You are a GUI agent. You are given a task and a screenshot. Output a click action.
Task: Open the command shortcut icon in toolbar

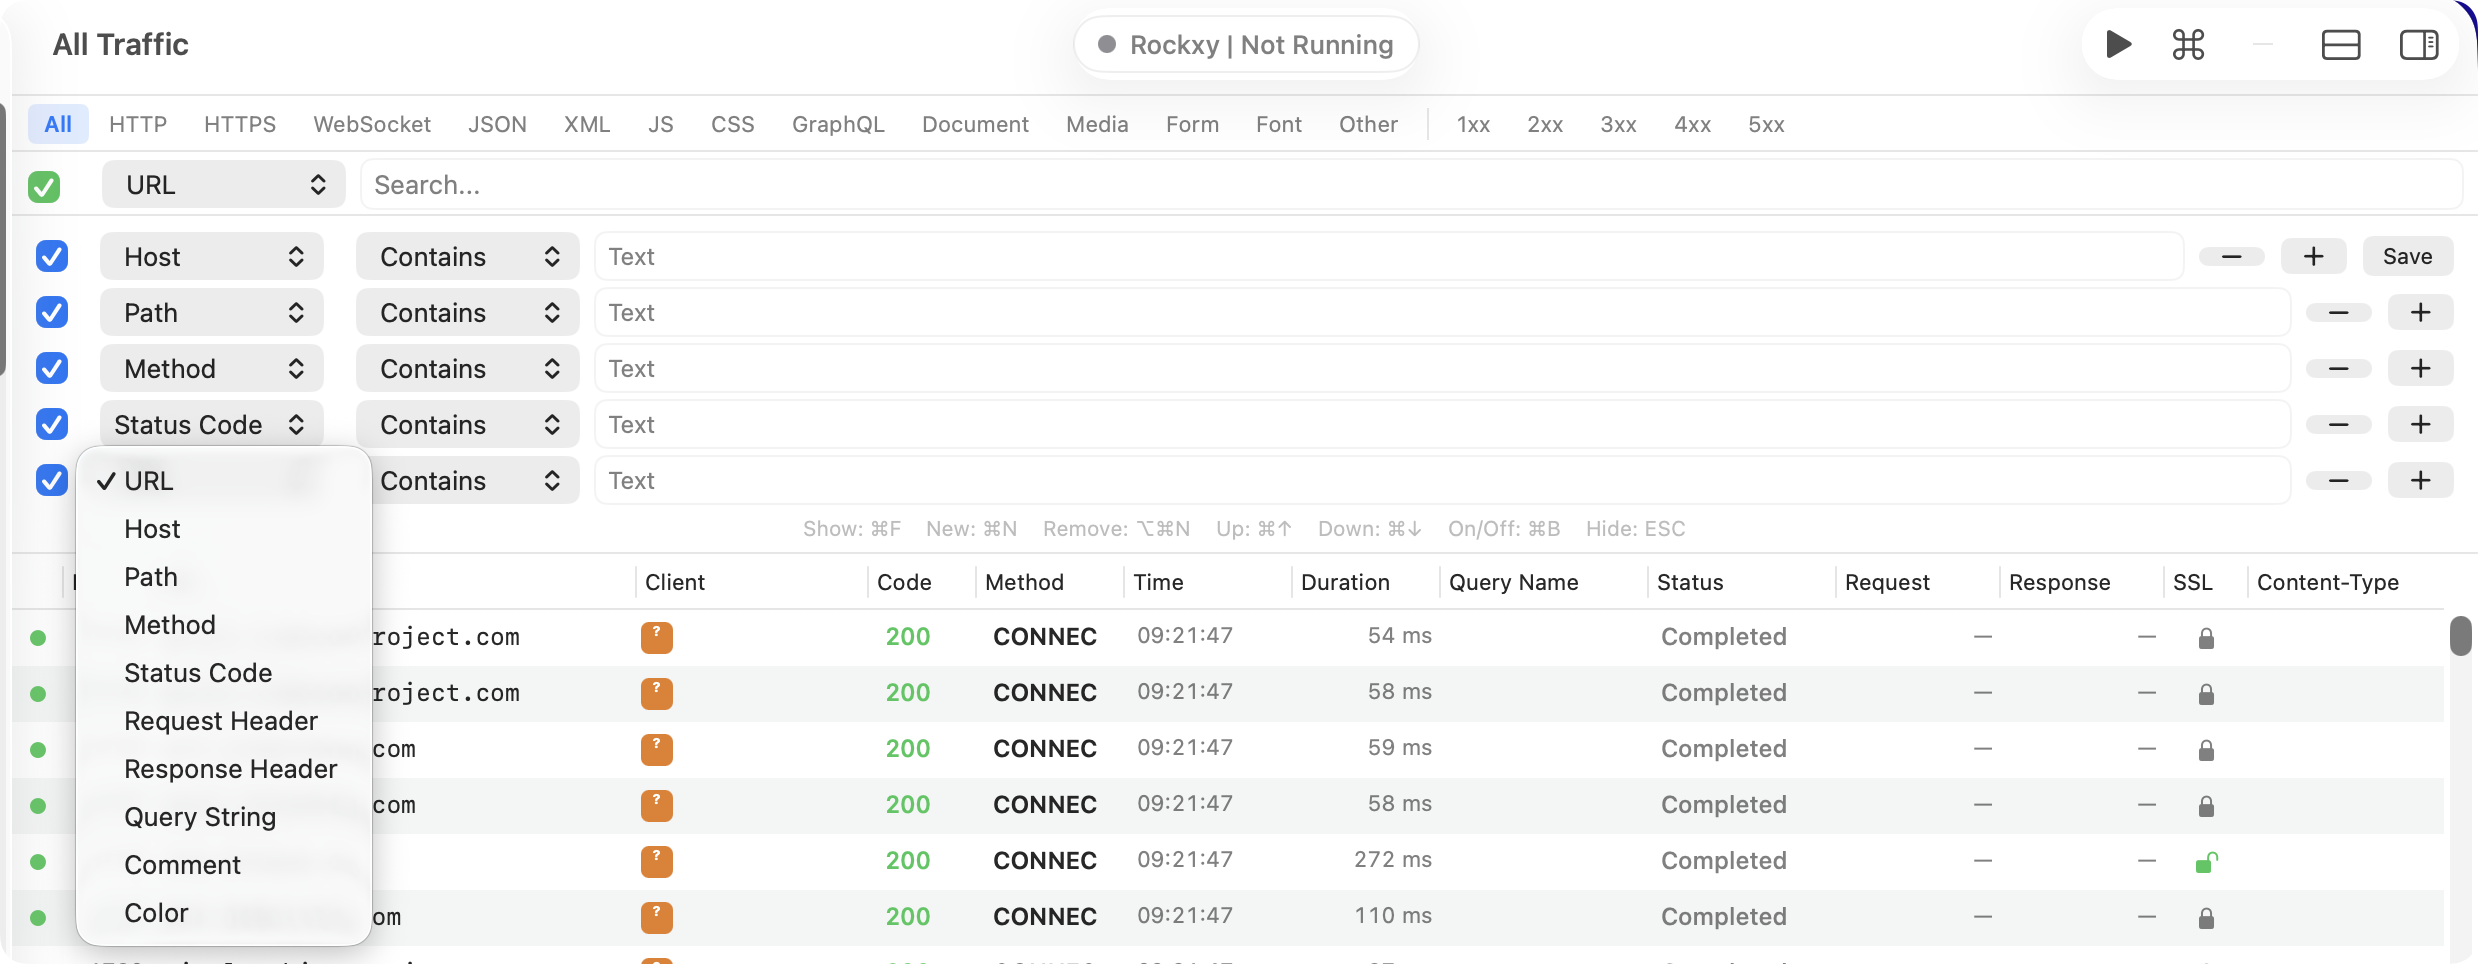[x=2188, y=45]
